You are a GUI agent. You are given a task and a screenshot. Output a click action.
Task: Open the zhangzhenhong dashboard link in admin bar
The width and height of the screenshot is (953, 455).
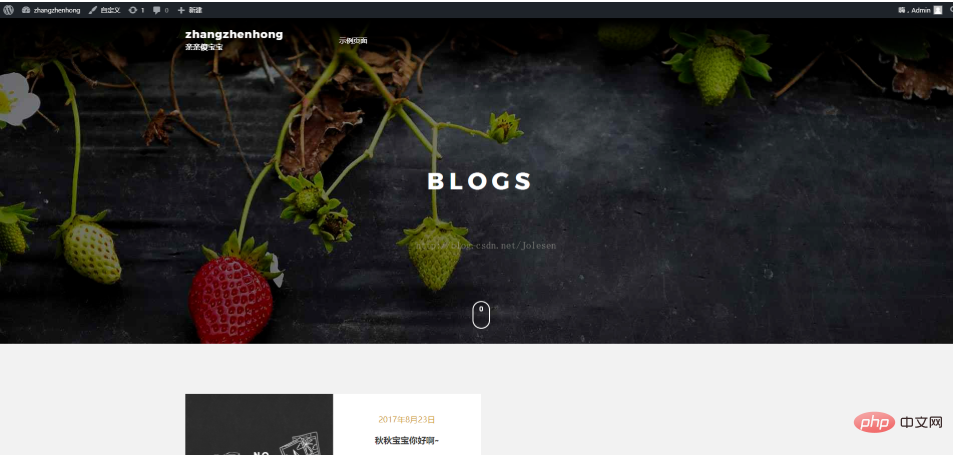pyautogui.click(x=51, y=10)
